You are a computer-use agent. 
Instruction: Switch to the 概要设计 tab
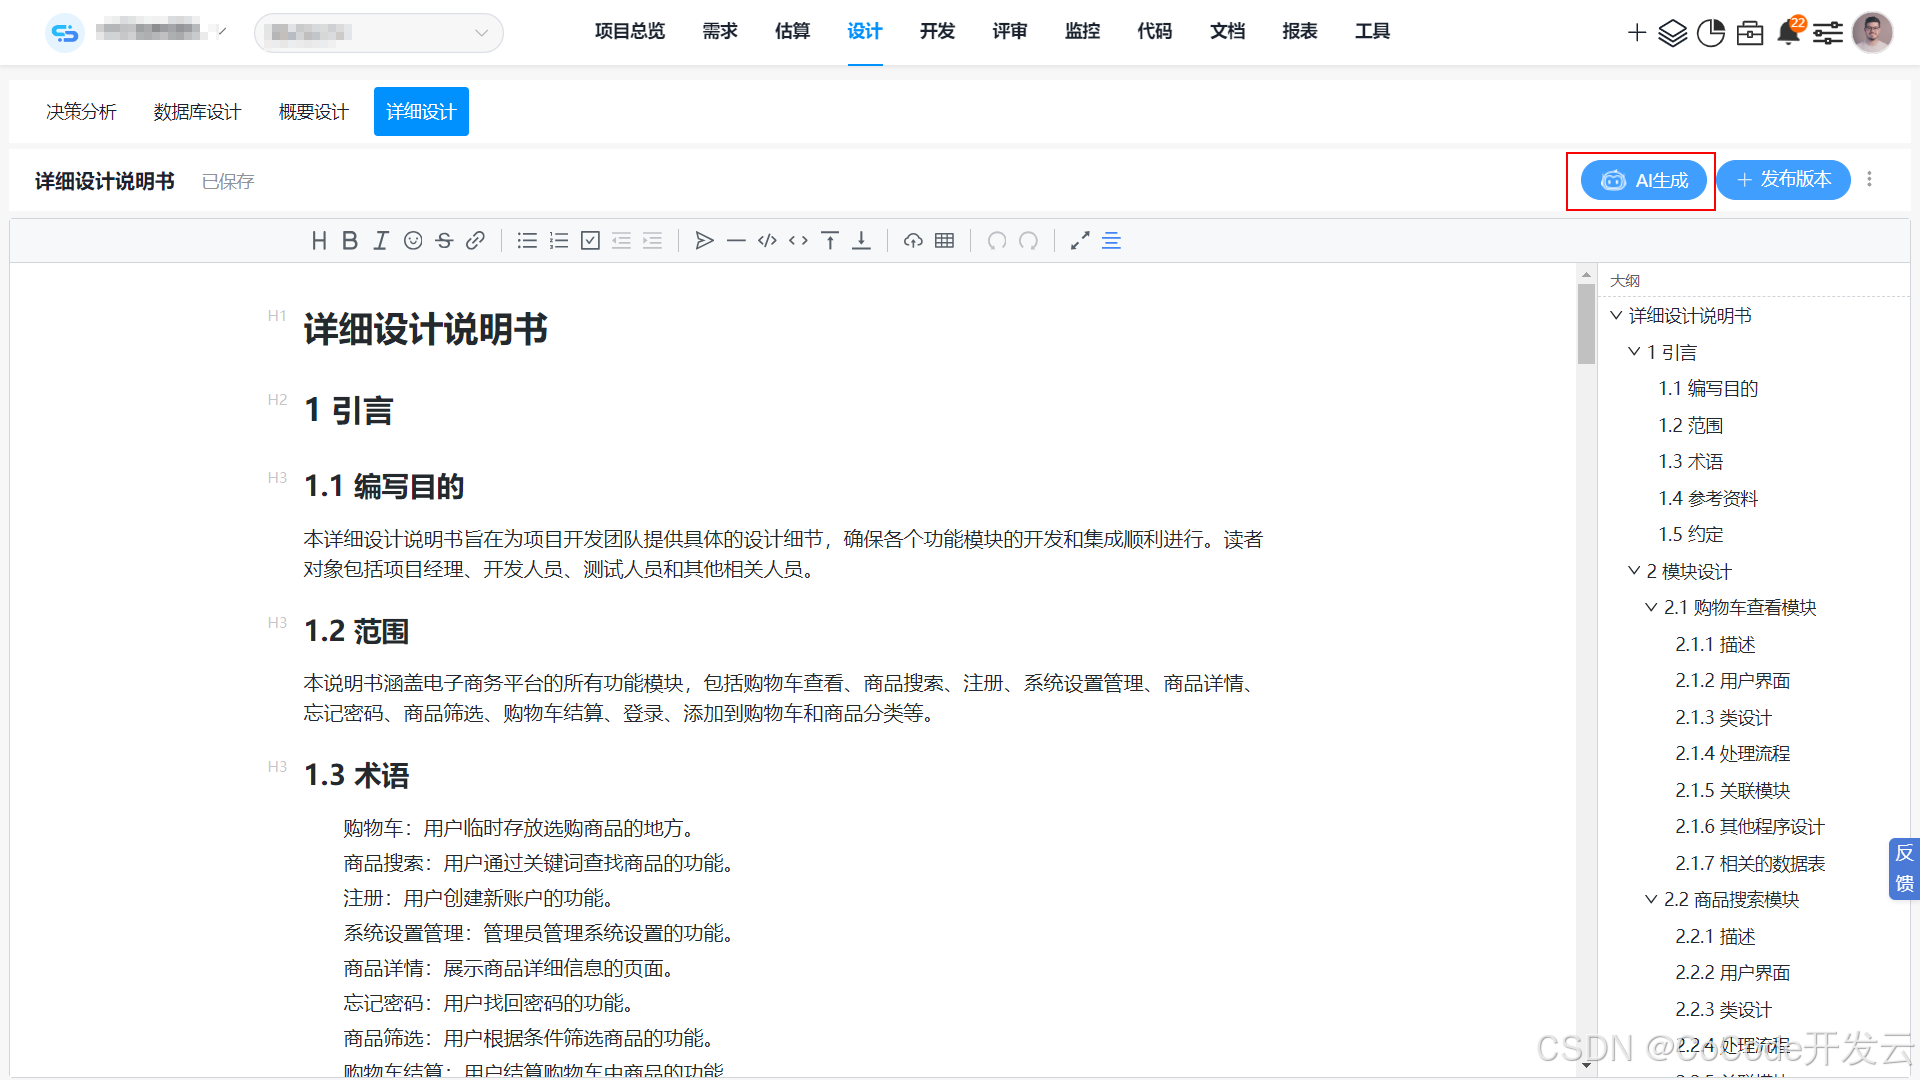click(x=312, y=111)
